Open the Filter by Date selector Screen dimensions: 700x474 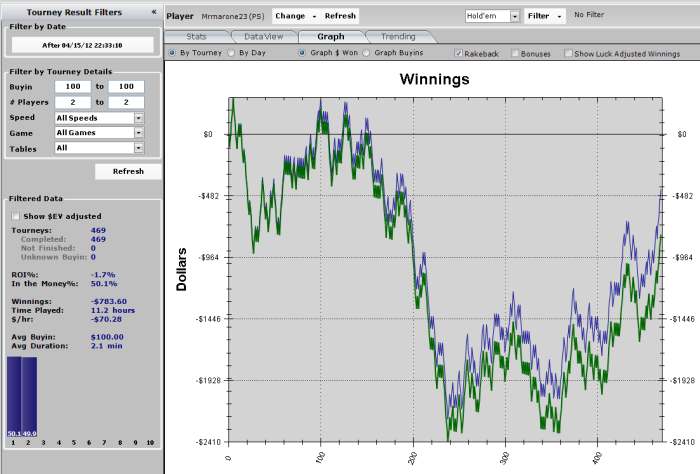(x=82, y=45)
